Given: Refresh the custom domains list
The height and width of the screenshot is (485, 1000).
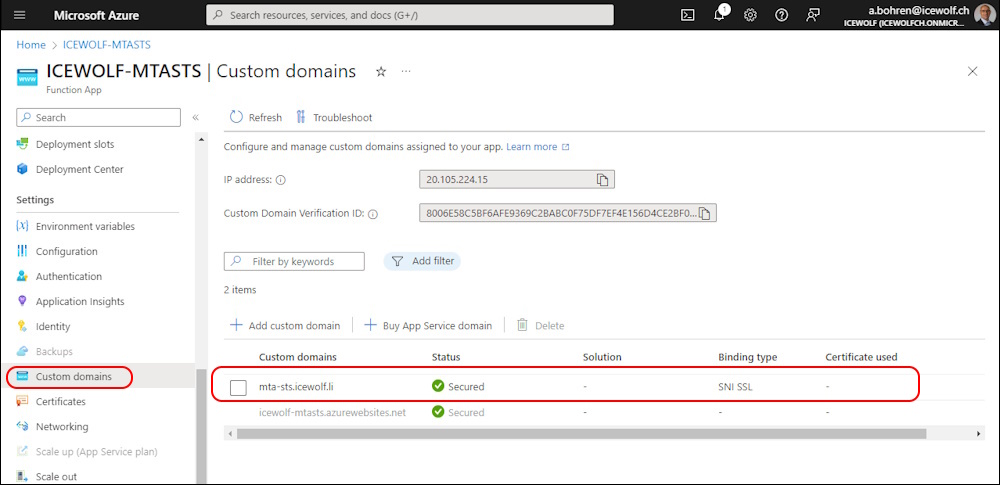Looking at the screenshot, I should (x=256, y=117).
